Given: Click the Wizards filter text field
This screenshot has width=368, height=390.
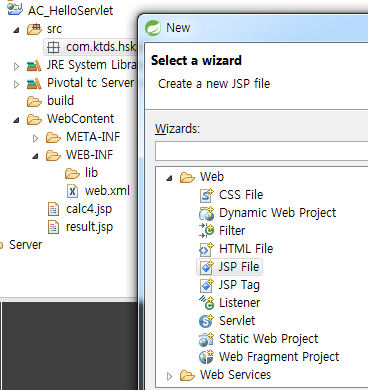Looking at the screenshot, I should pos(261,151).
